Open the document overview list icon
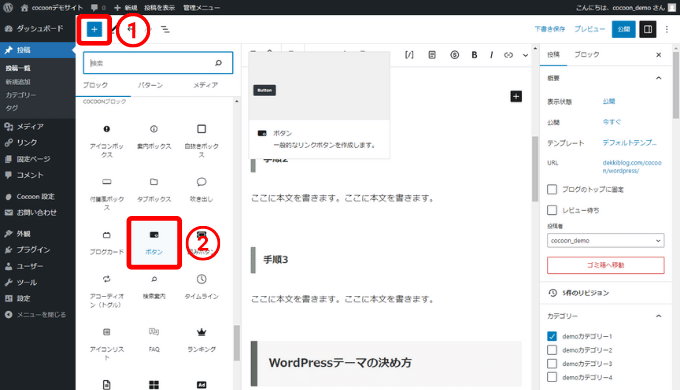680x390 pixels. point(165,29)
